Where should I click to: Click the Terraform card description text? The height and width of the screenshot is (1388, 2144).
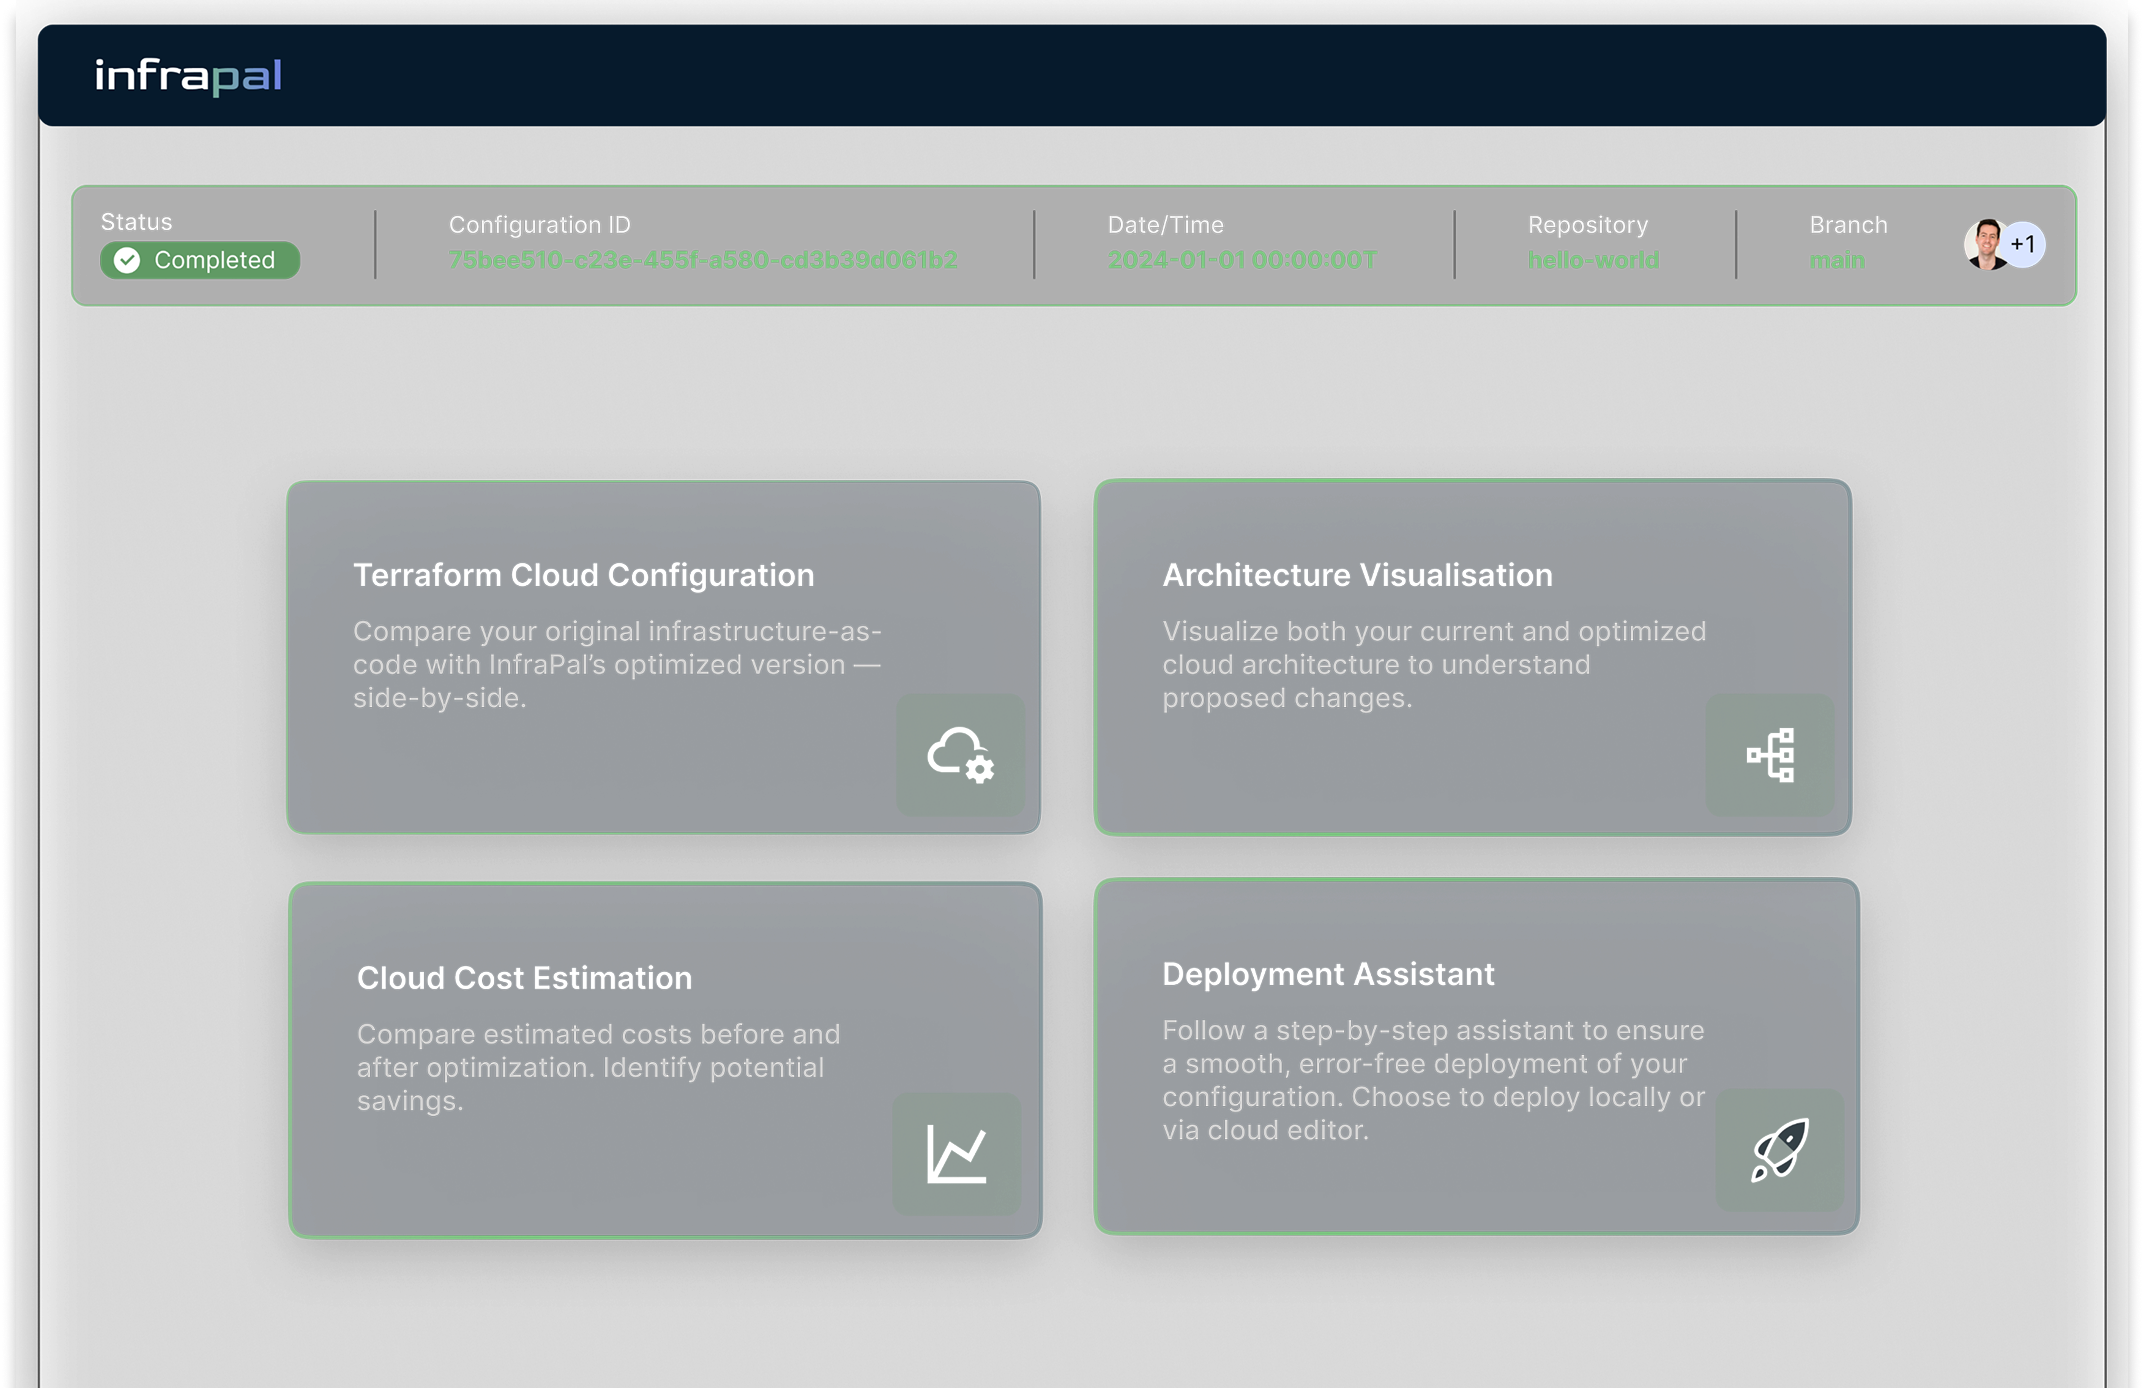[617, 665]
